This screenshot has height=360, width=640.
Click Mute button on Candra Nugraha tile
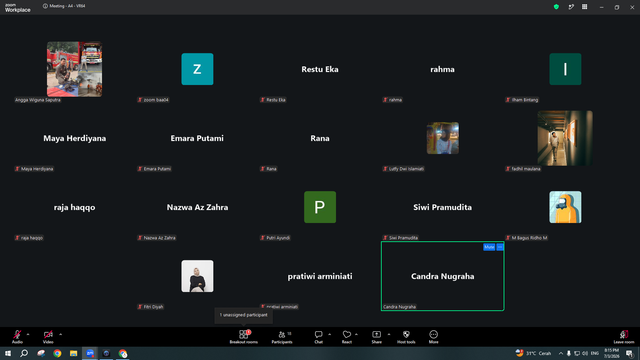(x=489, y=247)
